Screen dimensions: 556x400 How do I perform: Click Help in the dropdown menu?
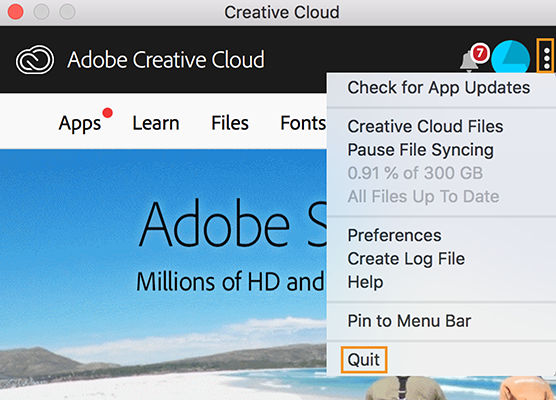(365, 282)
